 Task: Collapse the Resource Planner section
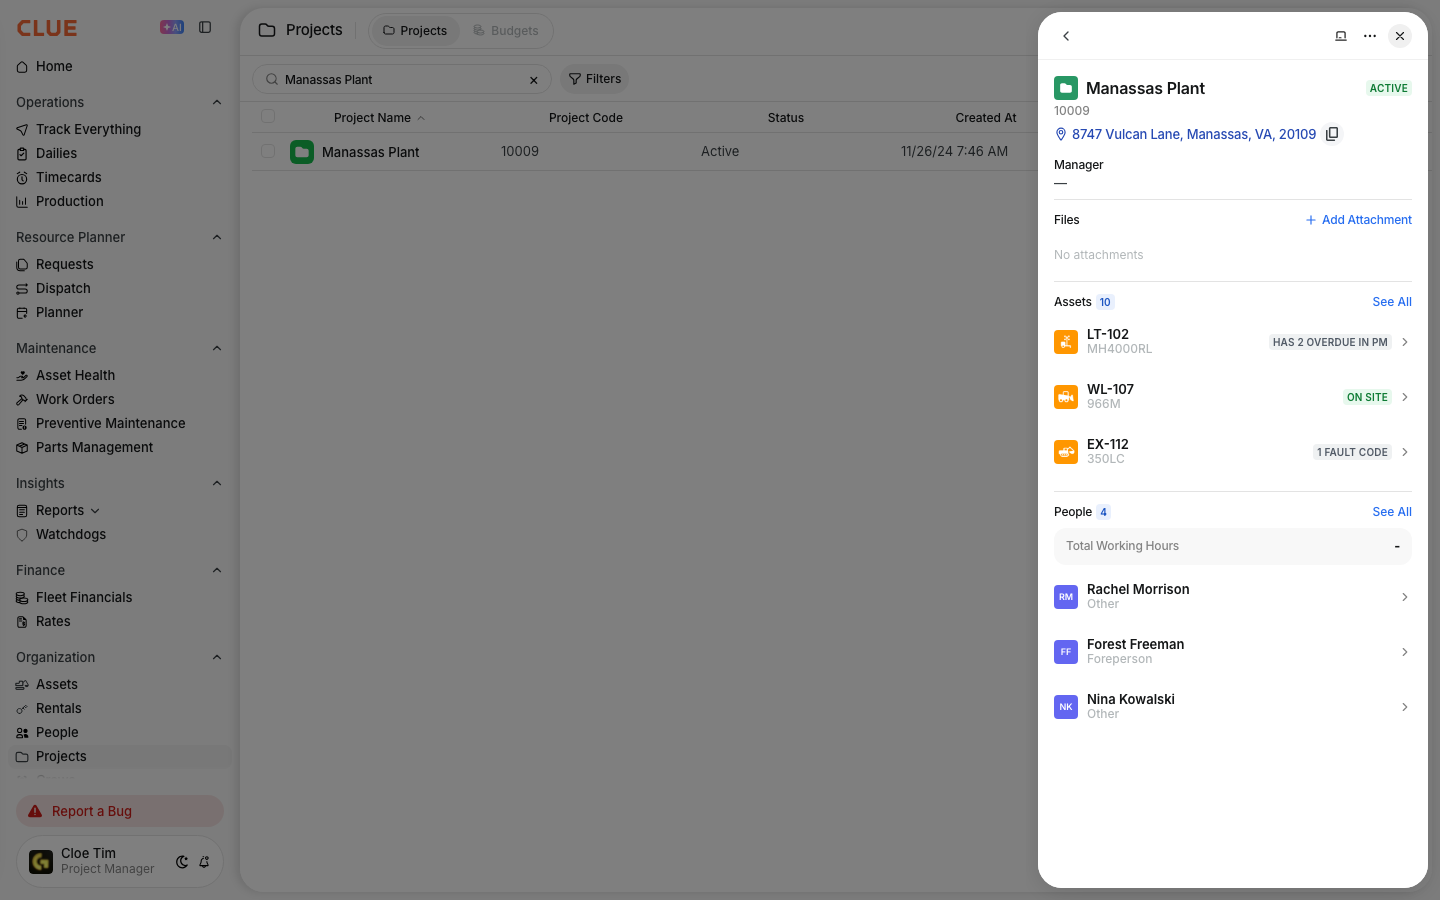217,237
